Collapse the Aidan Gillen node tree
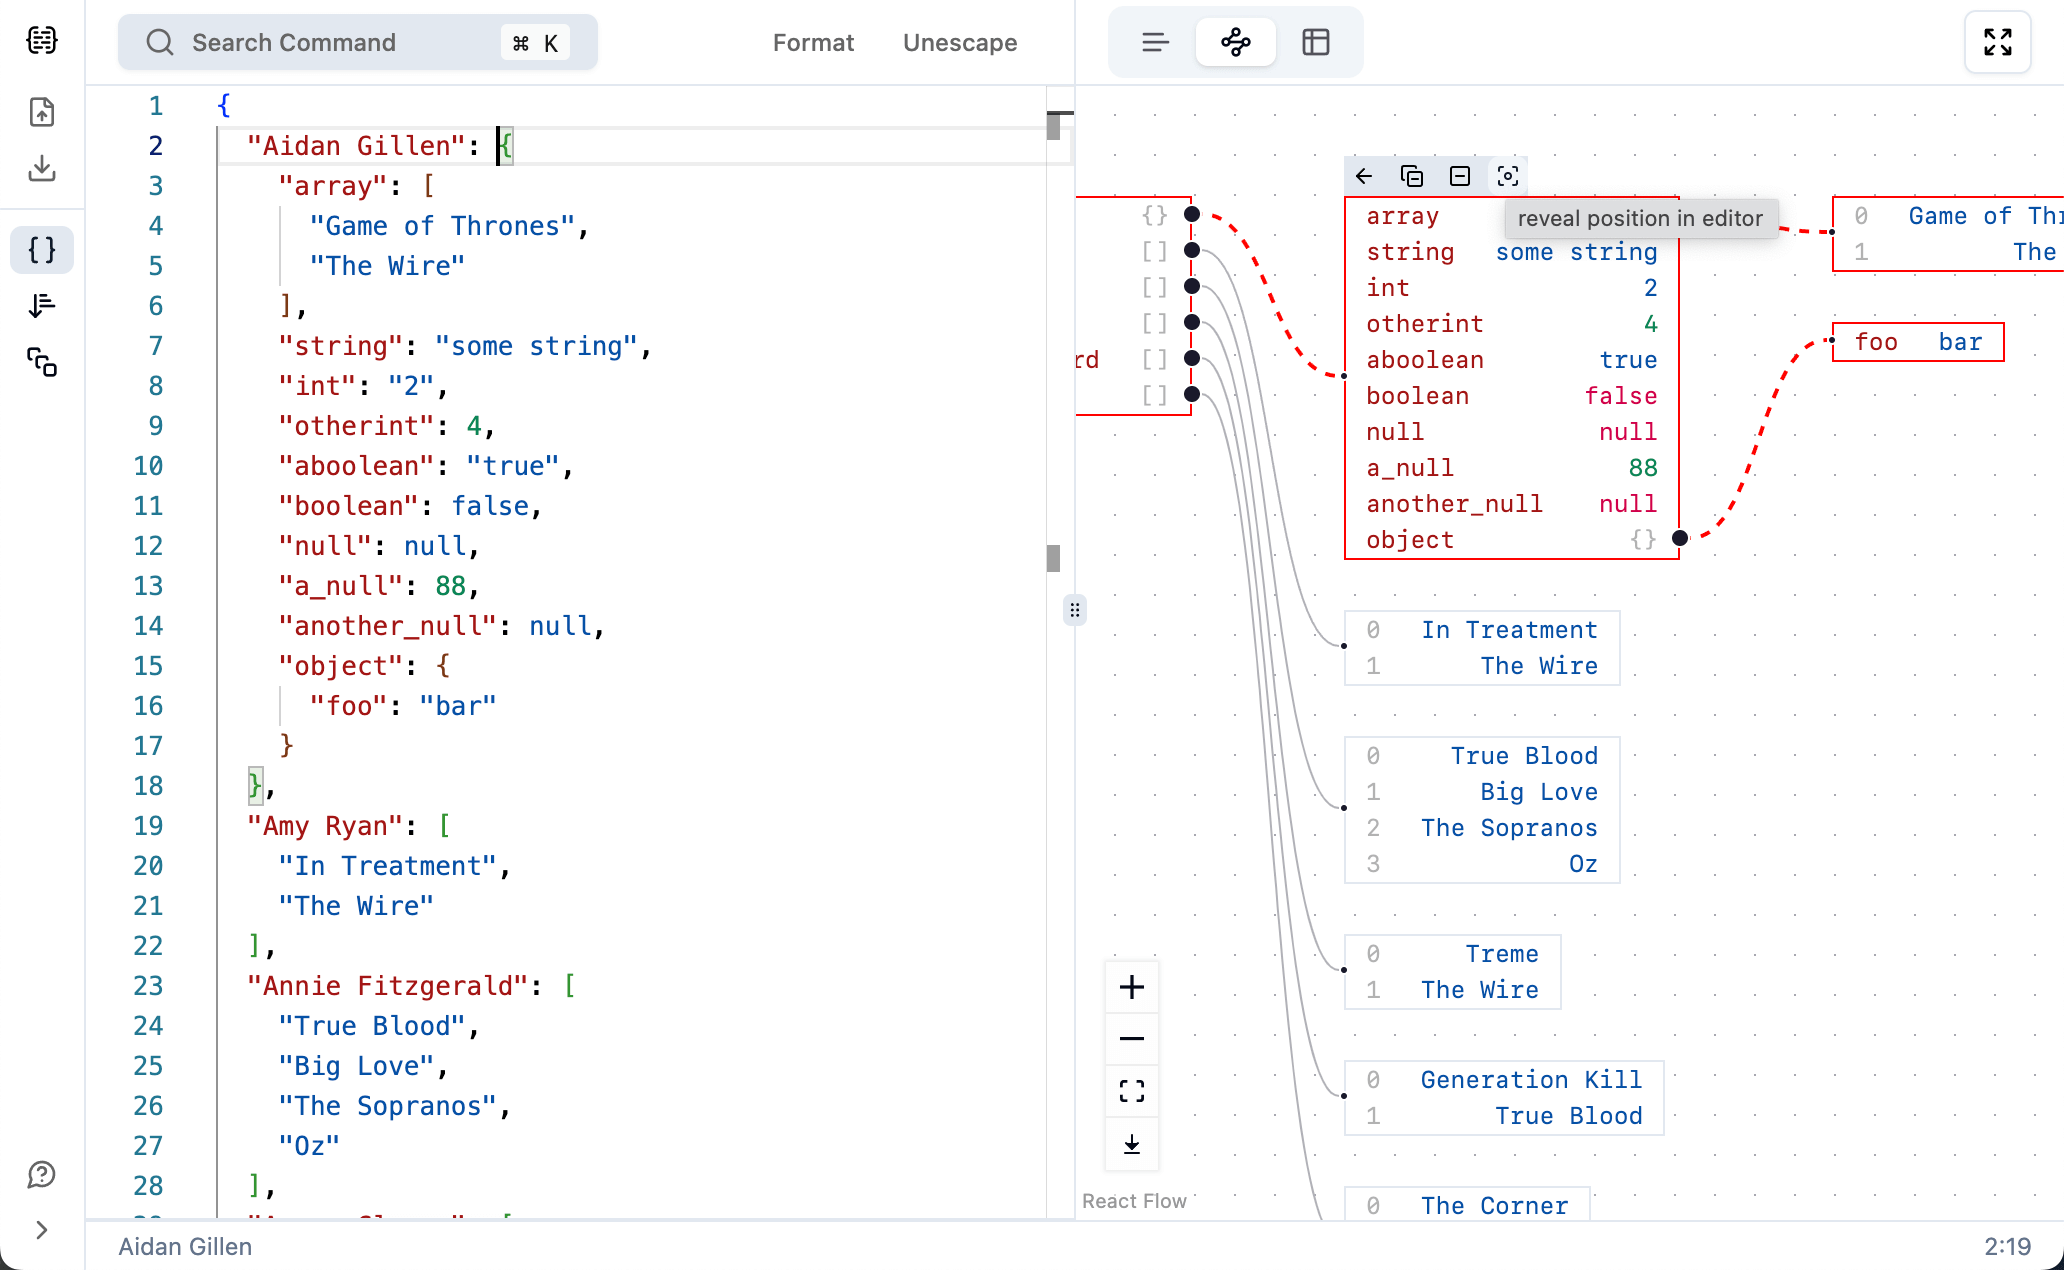2064x1270 pixels. tap(1458, 176)
